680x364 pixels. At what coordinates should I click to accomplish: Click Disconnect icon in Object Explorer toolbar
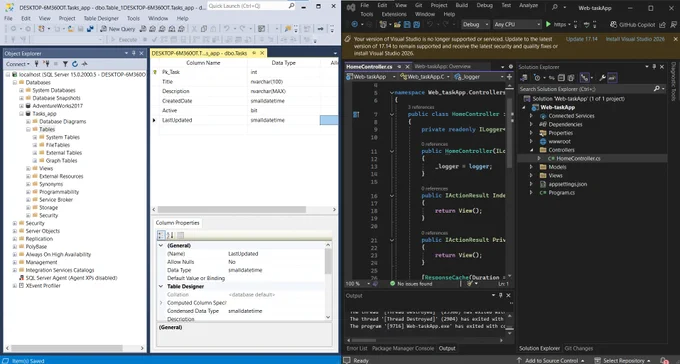[x=46, y=64]
